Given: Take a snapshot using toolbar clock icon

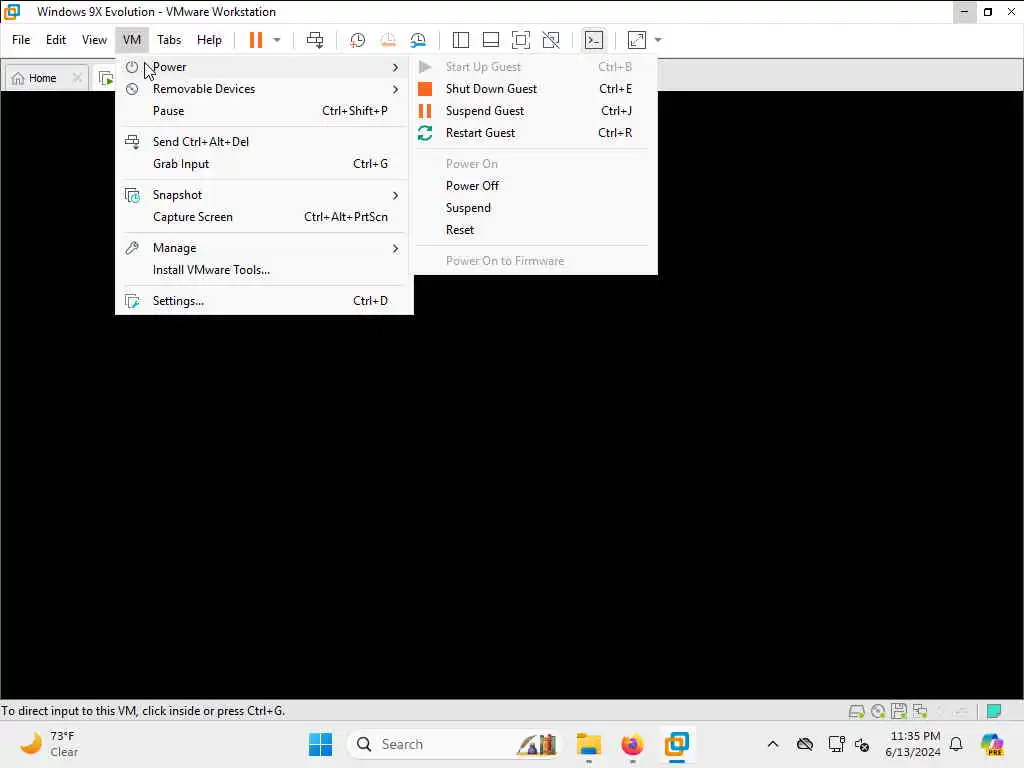Looking at the screenshot, I should click(x=357, y=40).
